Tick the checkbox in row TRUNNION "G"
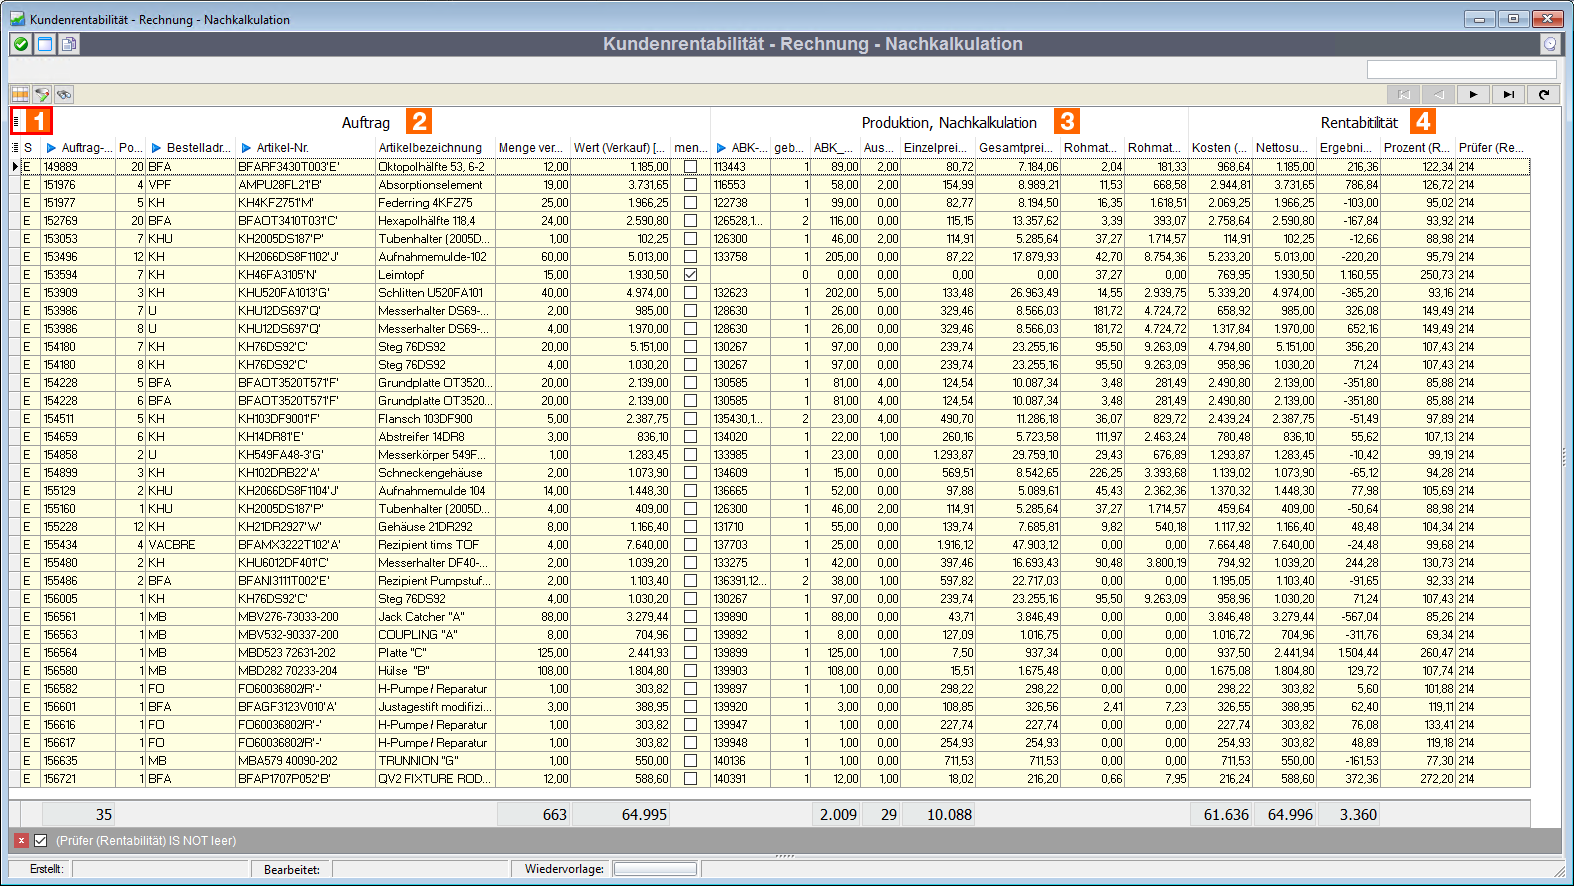The height and width of the screenshot is (886, 1574). click(x=690, y=761)
